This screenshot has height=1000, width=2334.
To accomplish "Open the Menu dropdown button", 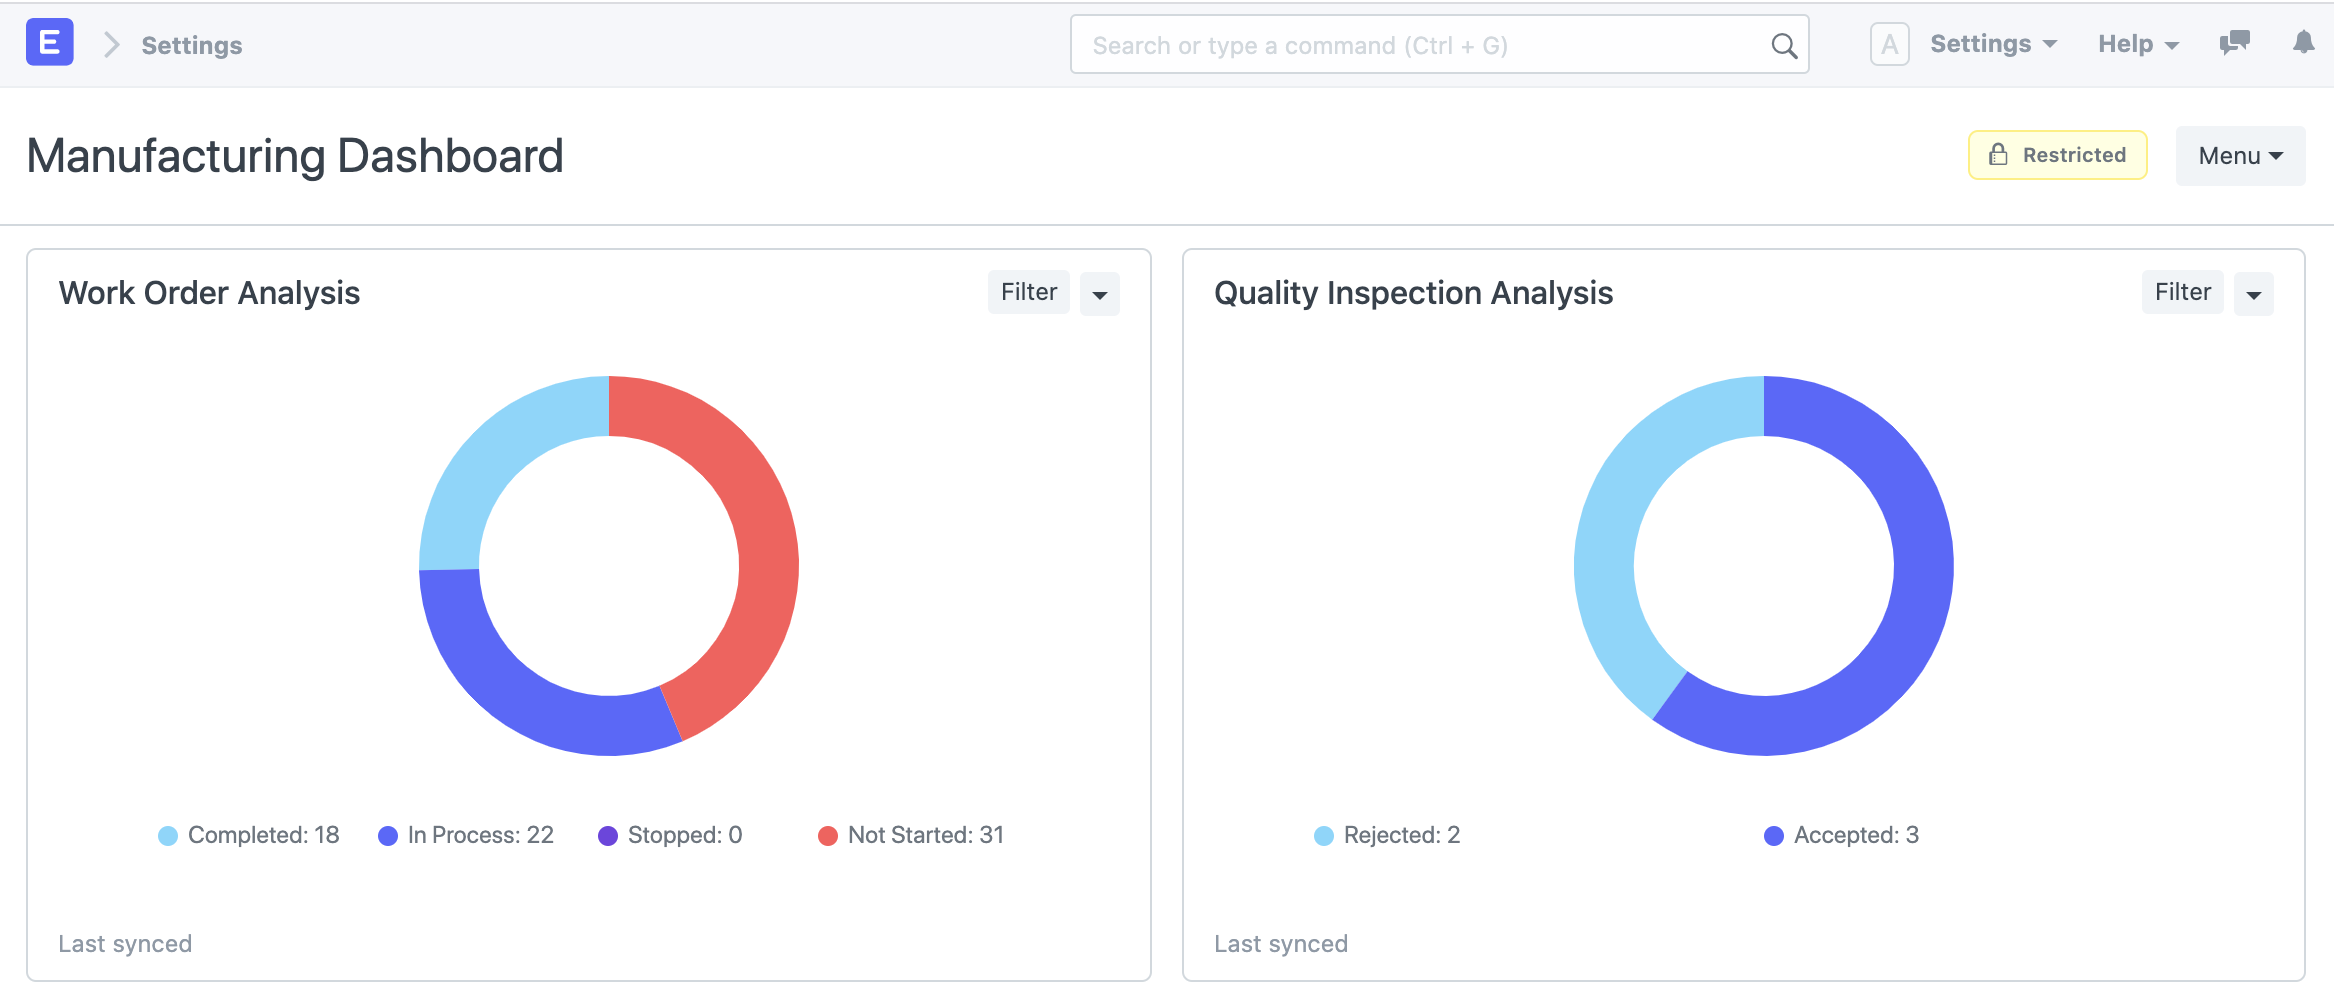I will point(2240,156).
